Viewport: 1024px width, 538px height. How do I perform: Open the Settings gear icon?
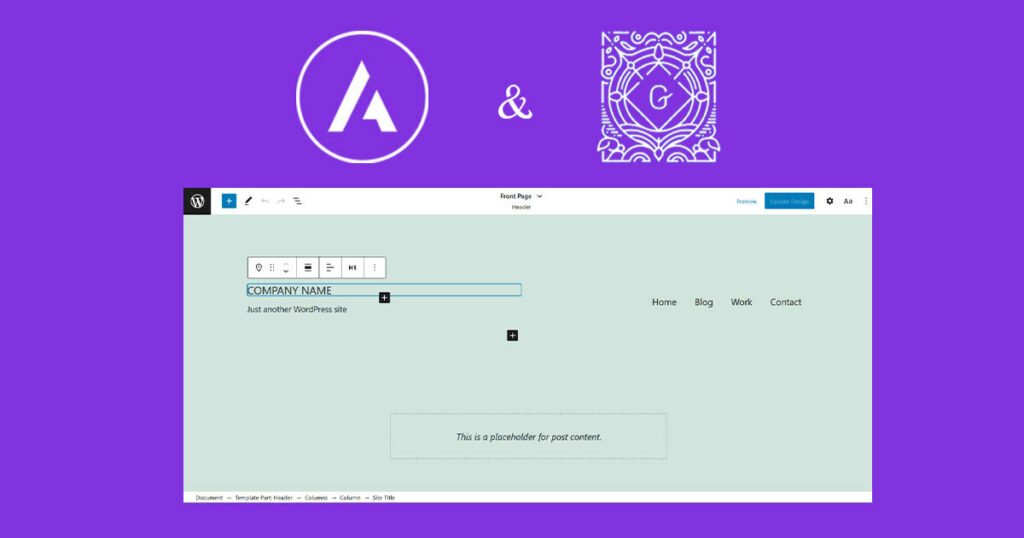[x=829, y=201]
